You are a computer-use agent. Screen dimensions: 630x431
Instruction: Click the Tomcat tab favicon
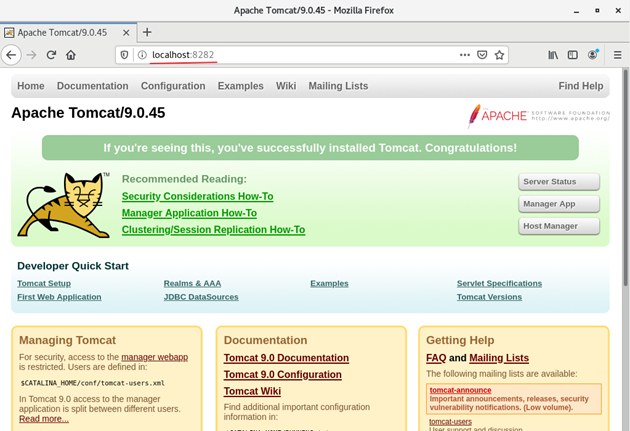[9, 33]
